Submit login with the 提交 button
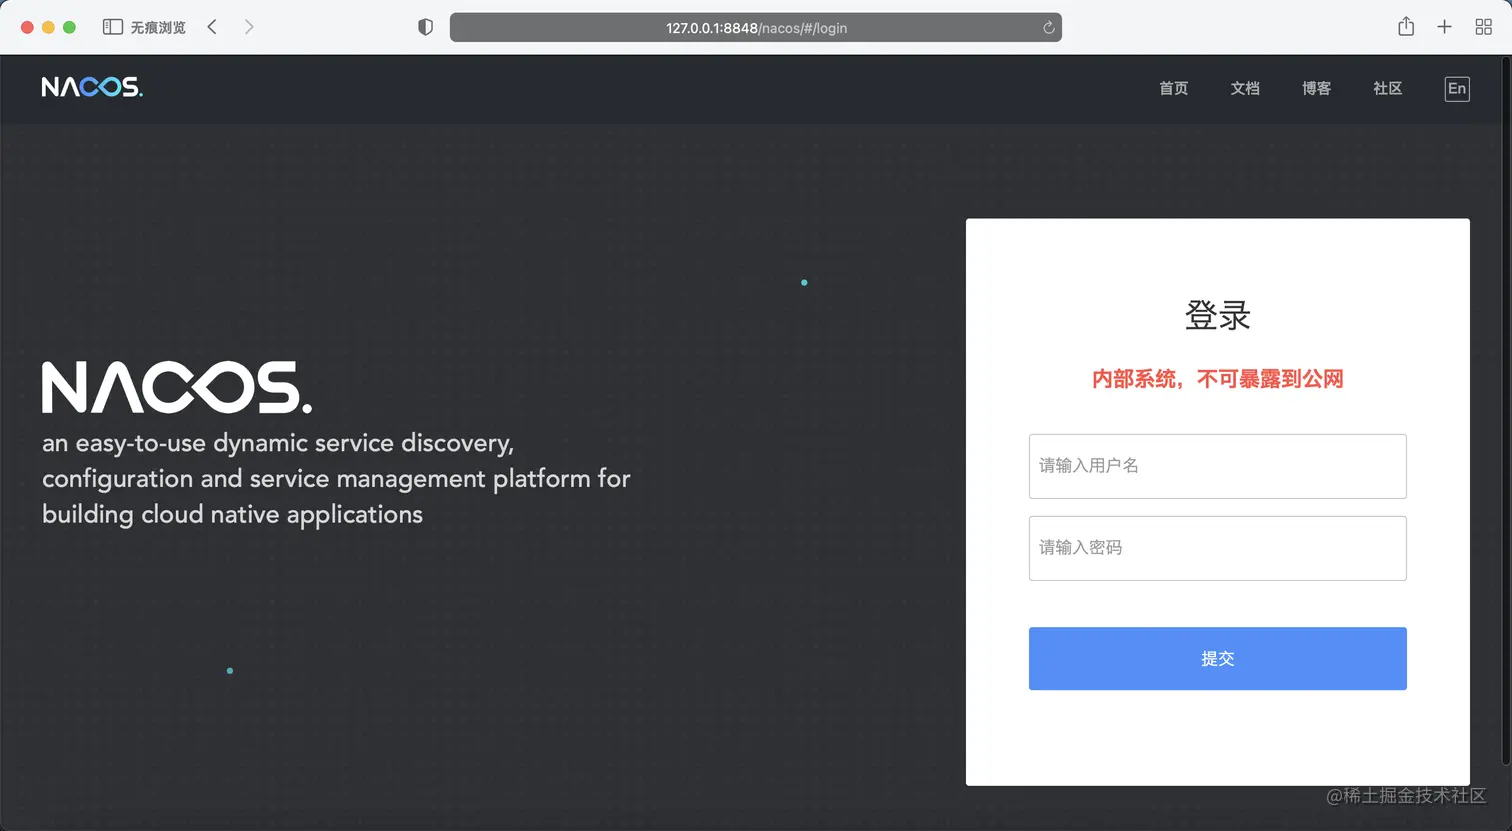Screen dimensions: 1512x831 [x=1217, y=658]
